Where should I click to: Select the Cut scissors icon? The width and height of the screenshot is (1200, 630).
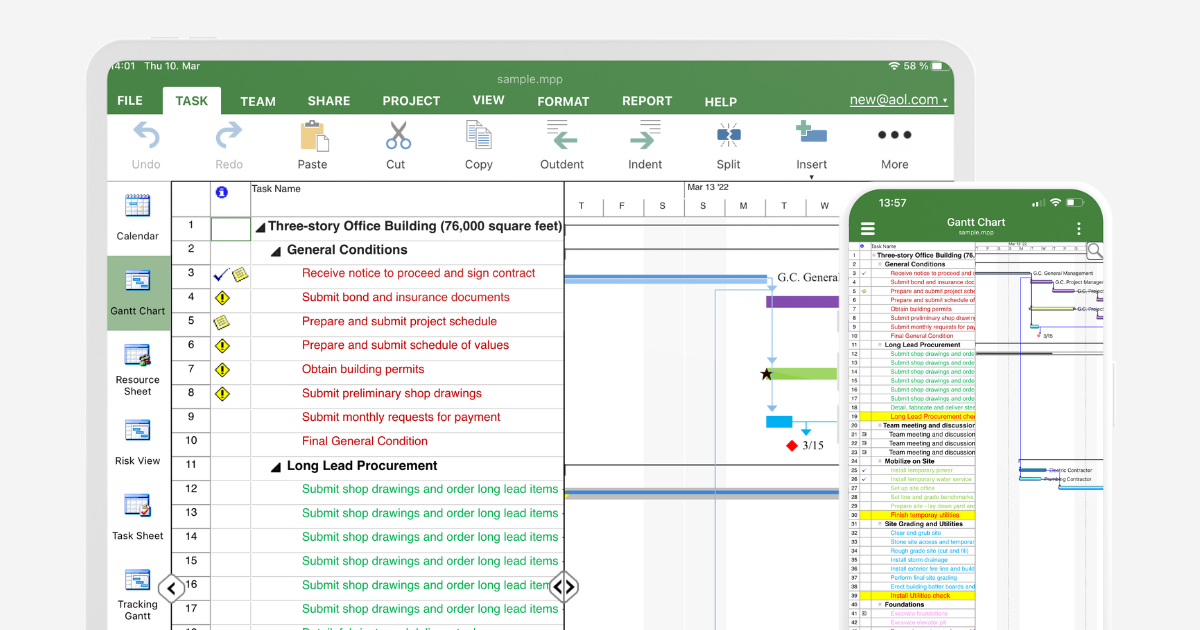click(395, 137)
